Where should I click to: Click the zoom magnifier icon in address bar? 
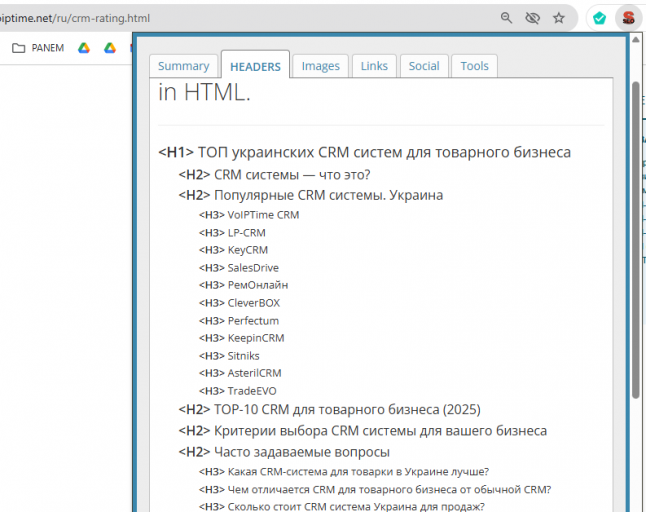point(506,18)
